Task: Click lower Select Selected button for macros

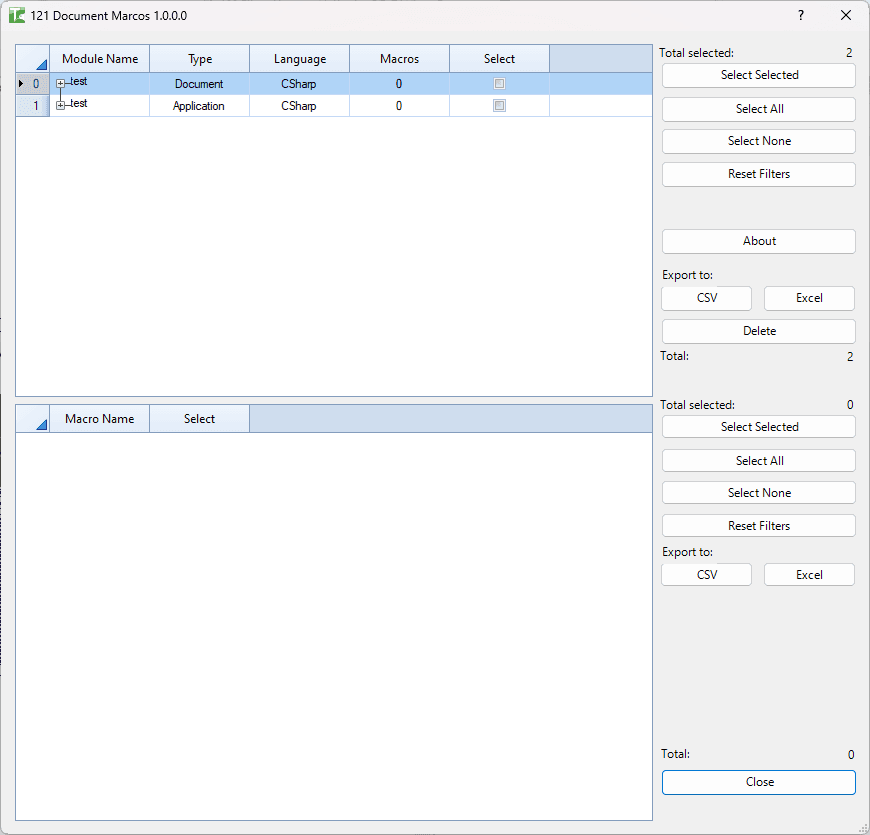Action: pyautogui.click(x=758, y=427)
